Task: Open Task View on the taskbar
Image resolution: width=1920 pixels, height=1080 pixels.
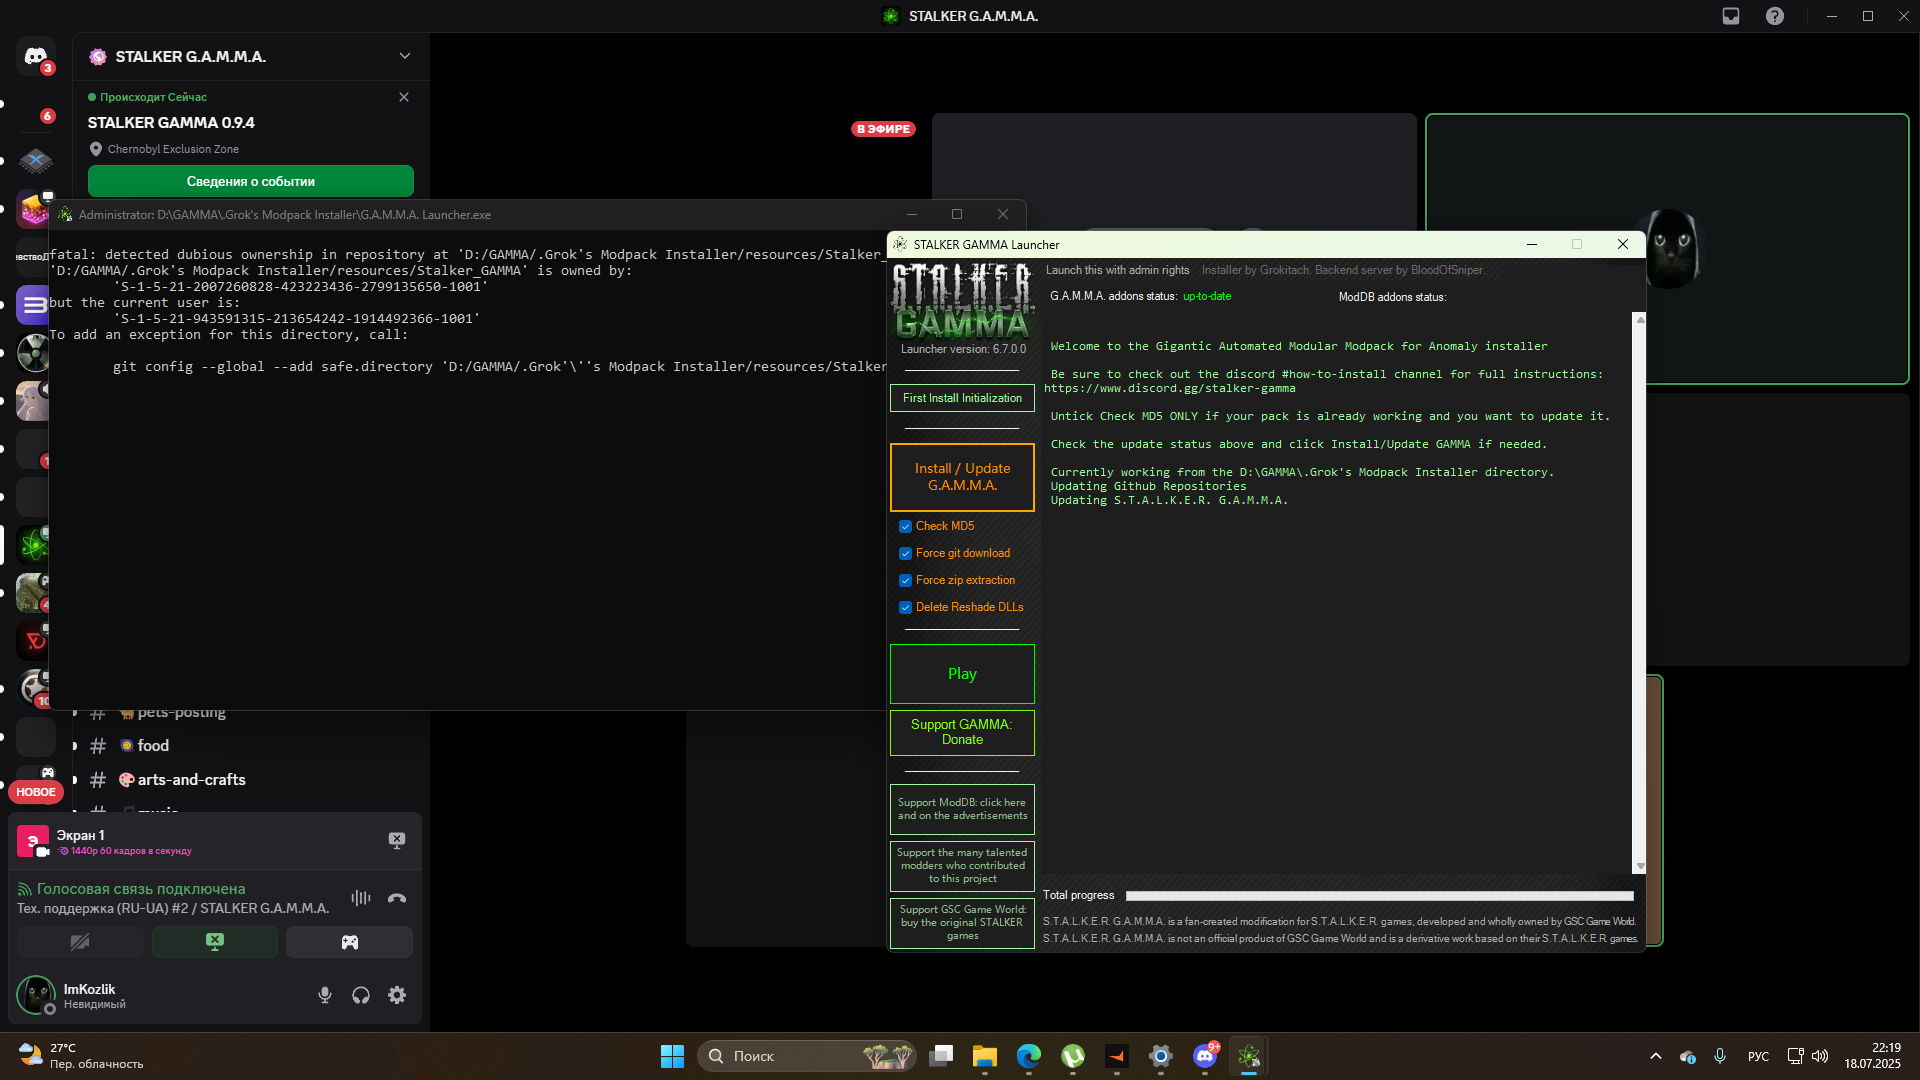Action: 941,1056
